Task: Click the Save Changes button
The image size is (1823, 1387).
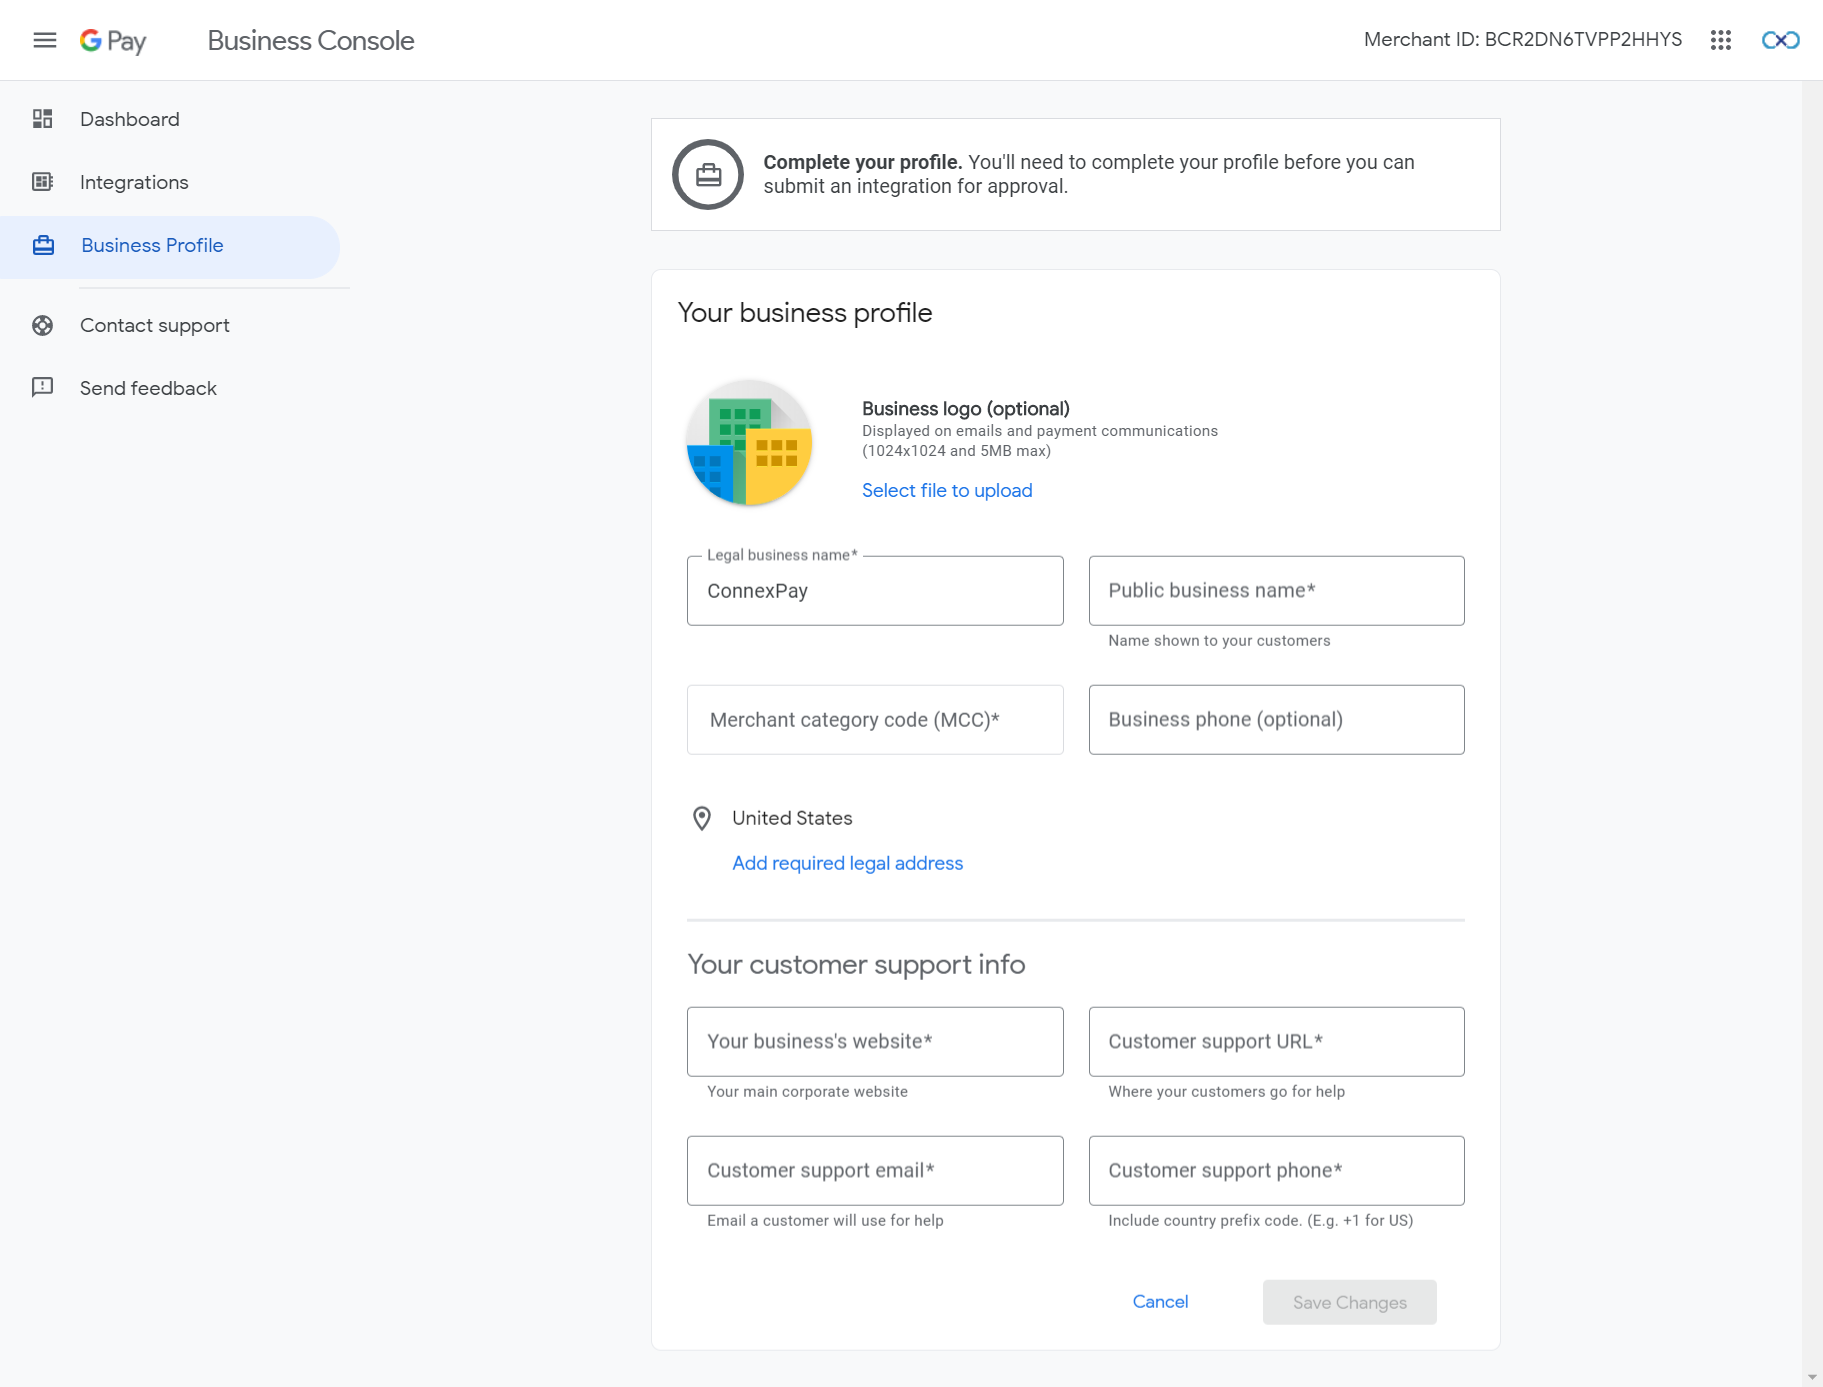Action: (x=1349, y=1302)
